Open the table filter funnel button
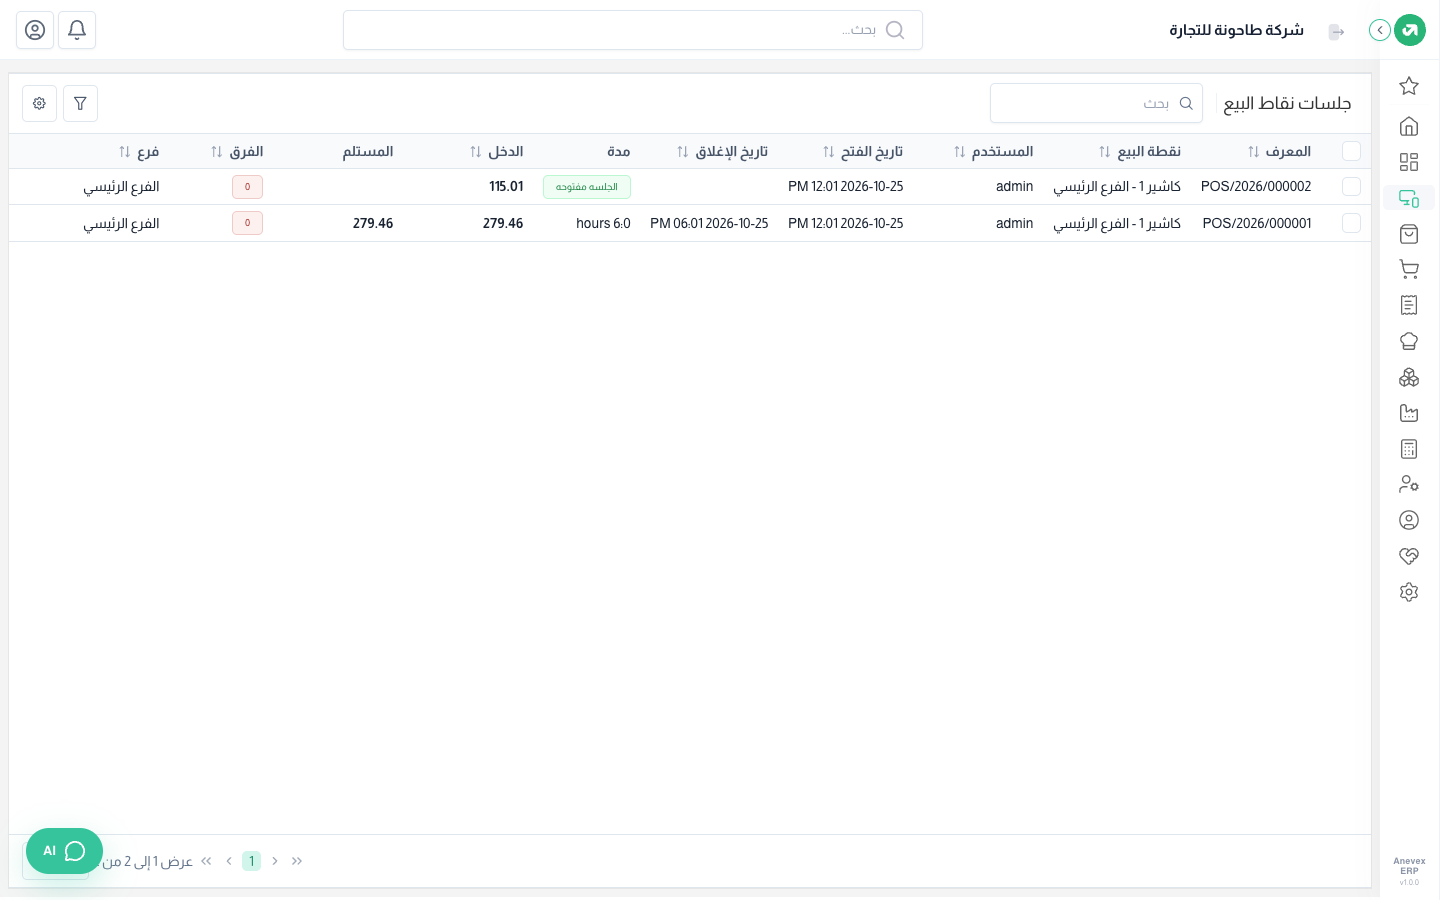This screenshot has width=1440, height=900. coord(80,103)
